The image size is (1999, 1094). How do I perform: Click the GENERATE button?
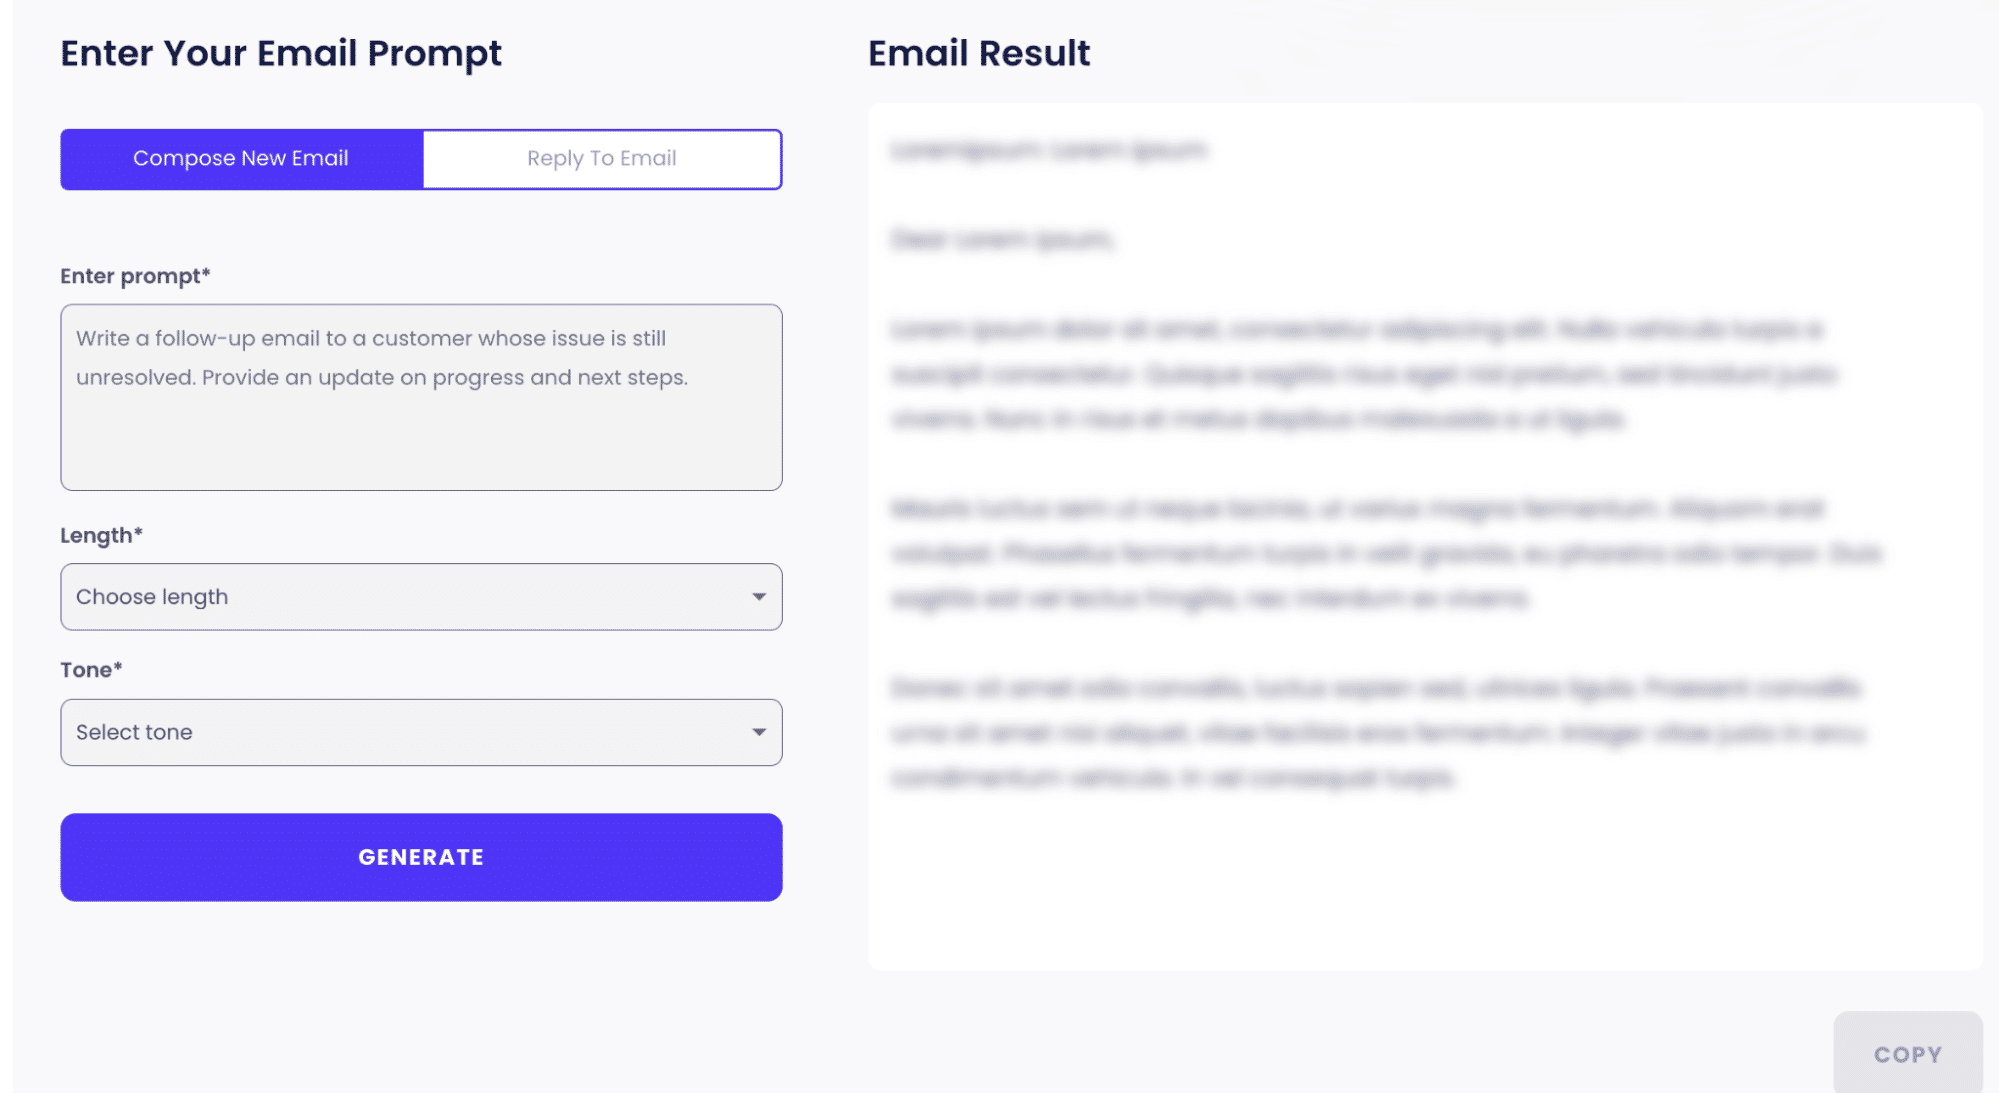pyautogui.click(x=420, y=857)
